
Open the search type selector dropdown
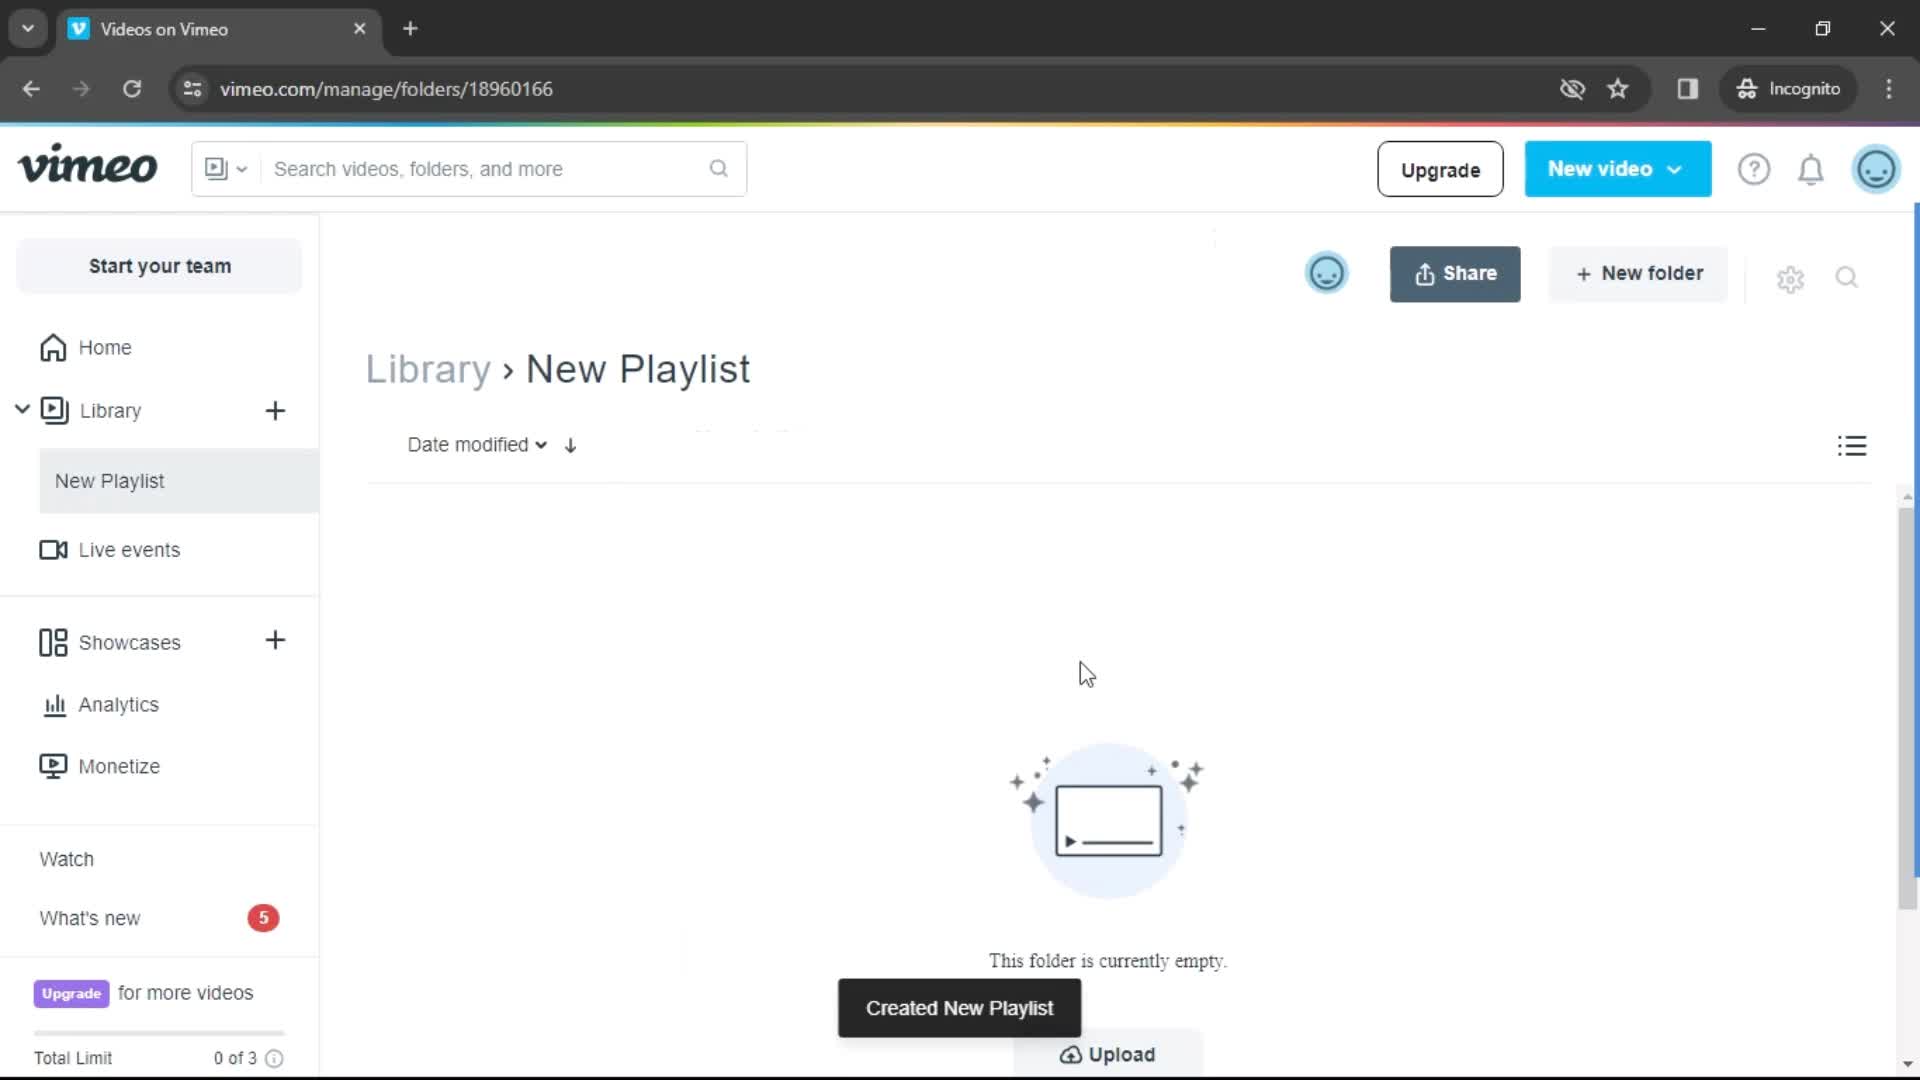[226, 169]
